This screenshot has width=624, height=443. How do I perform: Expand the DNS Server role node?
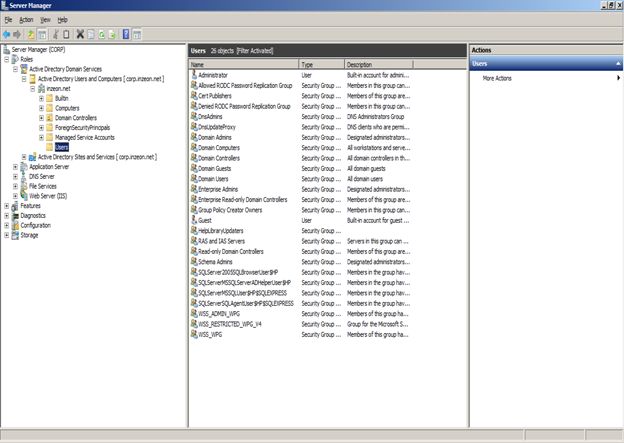15,176
